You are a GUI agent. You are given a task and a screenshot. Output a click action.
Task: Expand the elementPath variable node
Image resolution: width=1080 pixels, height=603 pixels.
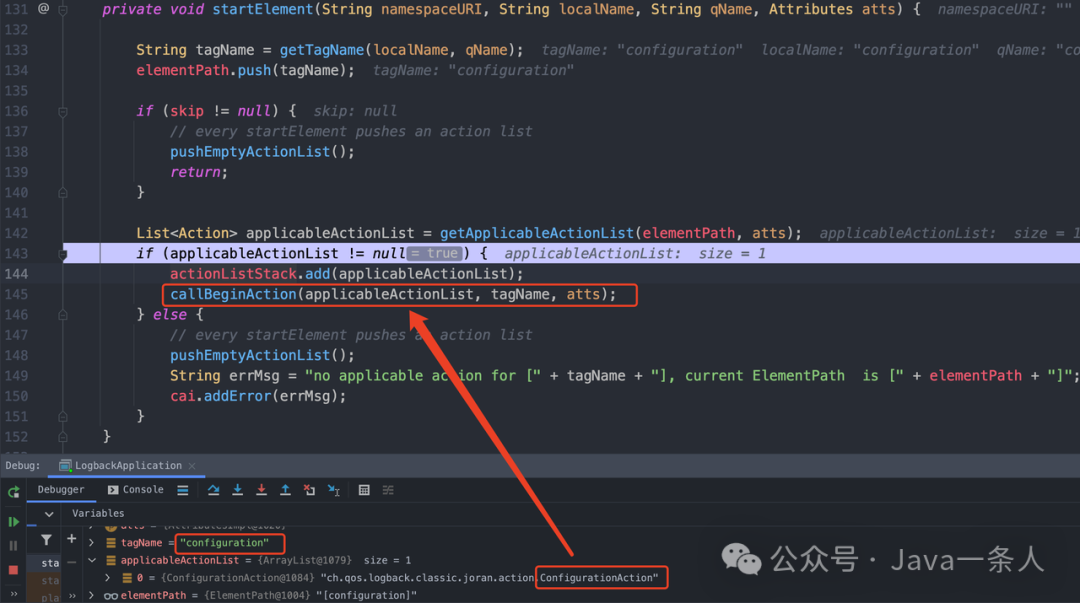[91, 595]
